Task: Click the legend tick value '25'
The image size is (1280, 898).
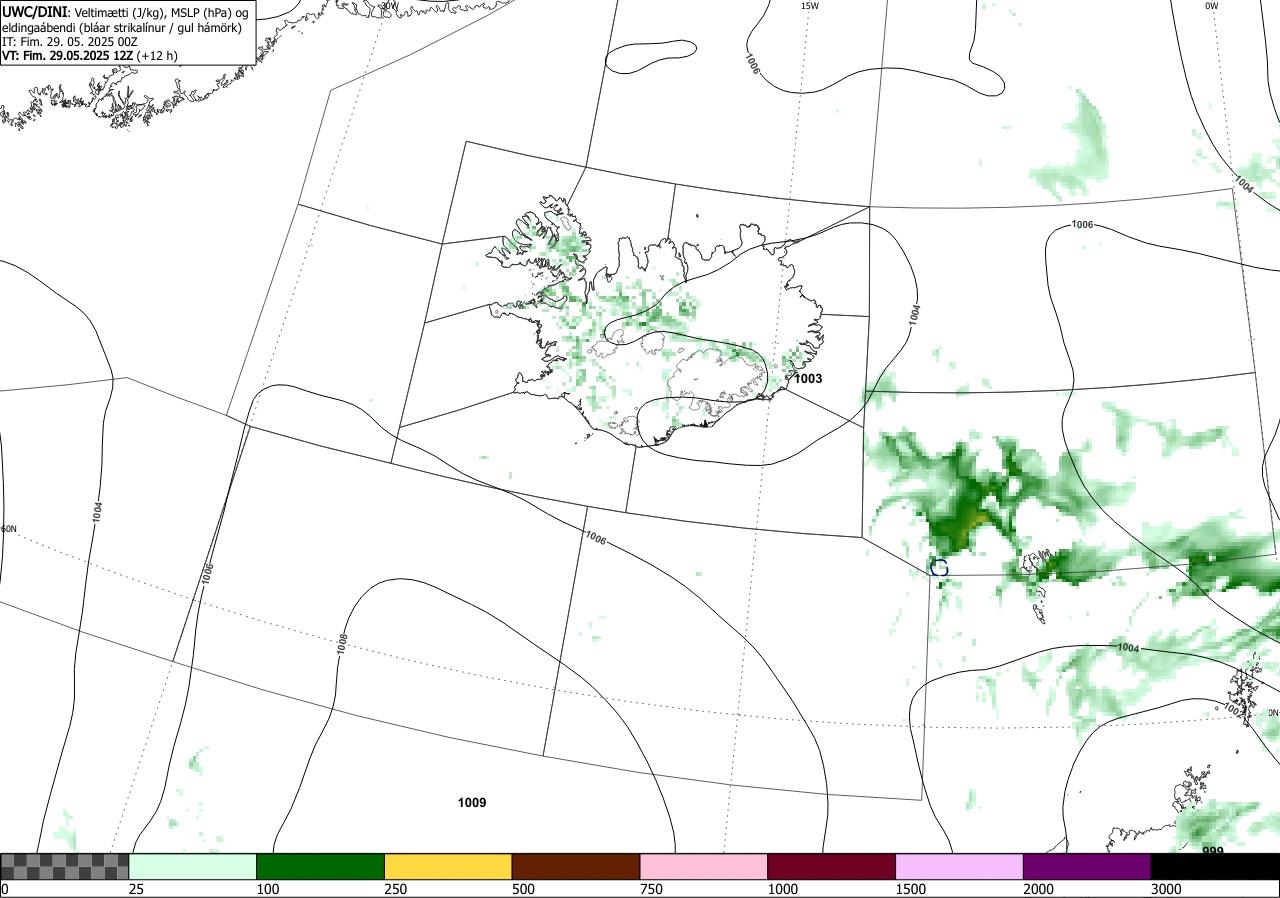Action: (x=137, y=889)
